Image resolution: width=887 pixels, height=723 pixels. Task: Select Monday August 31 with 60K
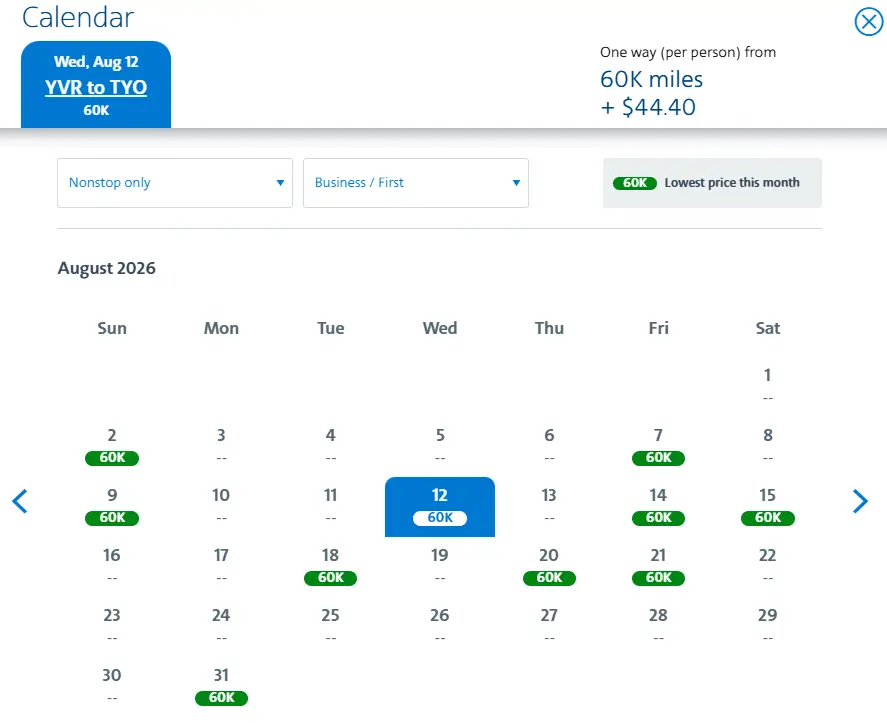click(x=221, y=686)
